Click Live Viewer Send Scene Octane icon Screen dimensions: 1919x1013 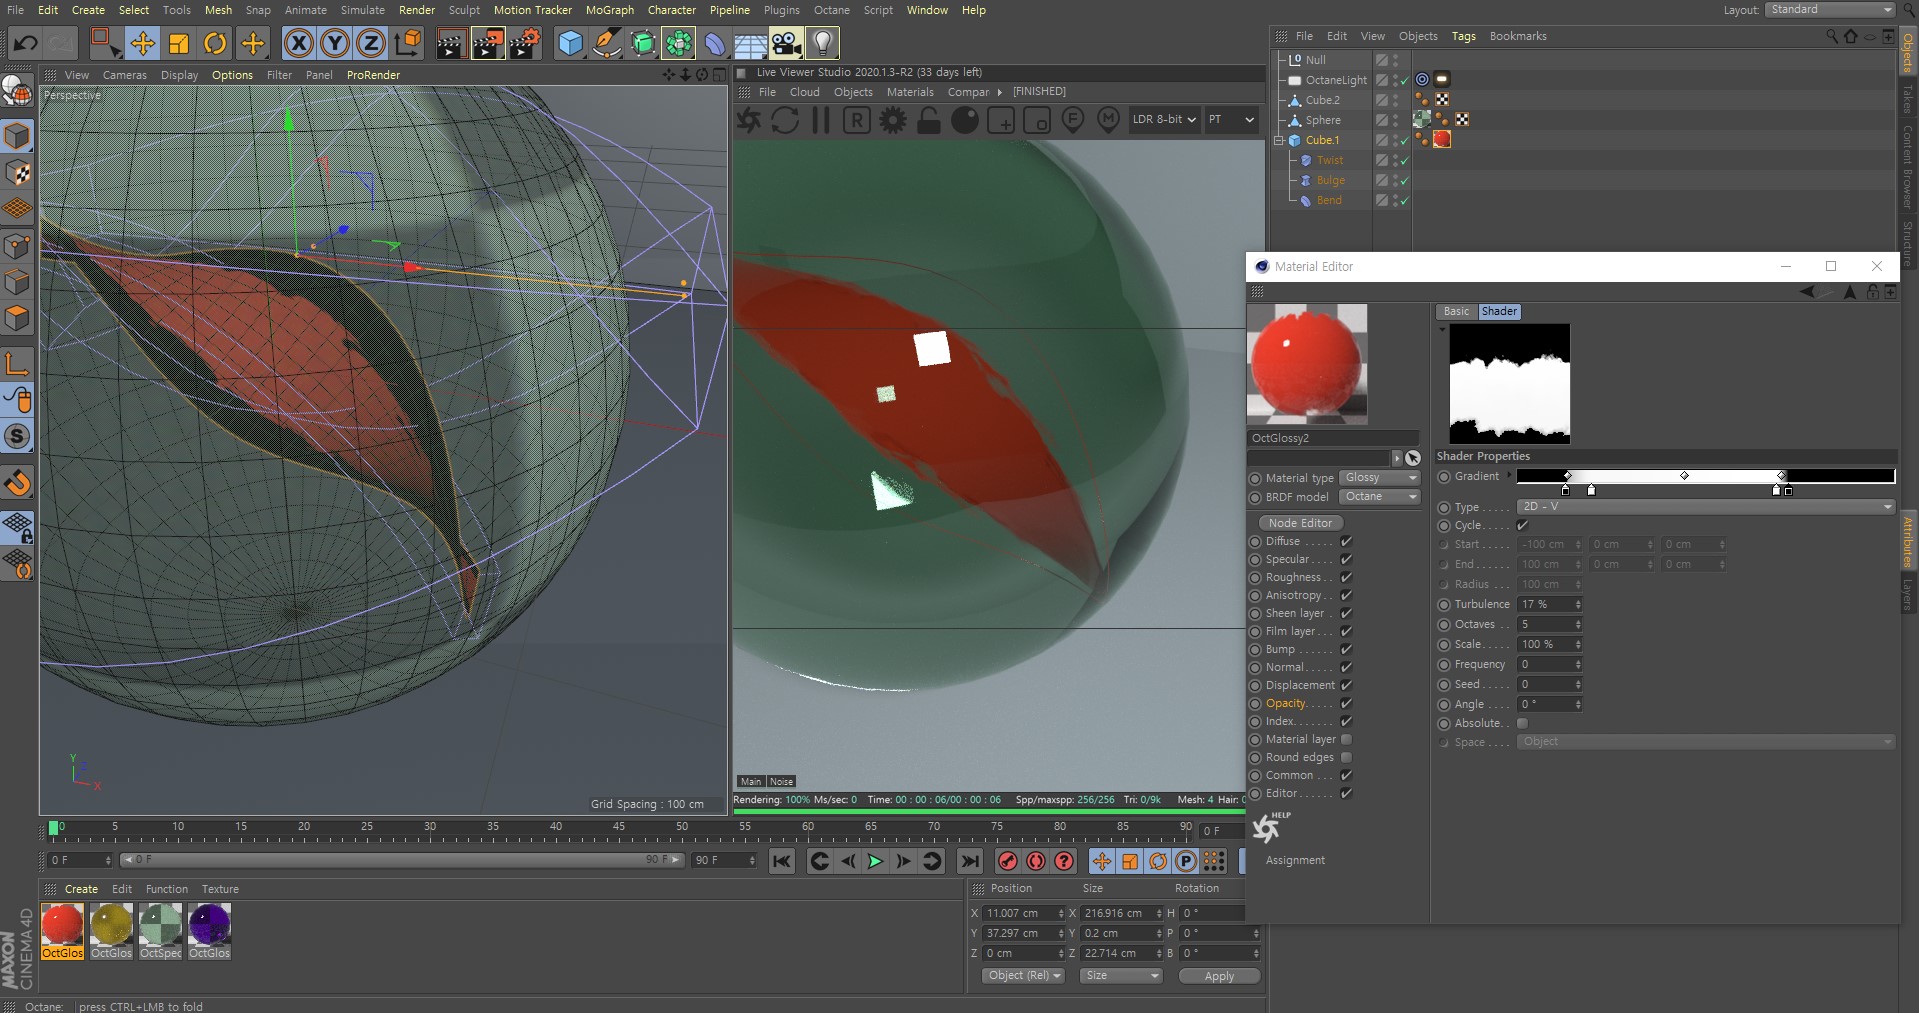[749, 120]
